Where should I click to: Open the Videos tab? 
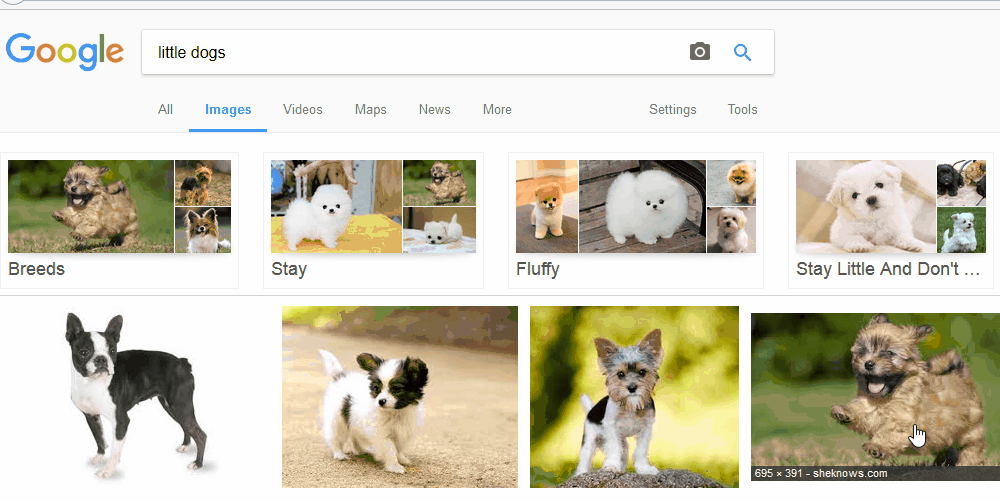pos(302,110)
